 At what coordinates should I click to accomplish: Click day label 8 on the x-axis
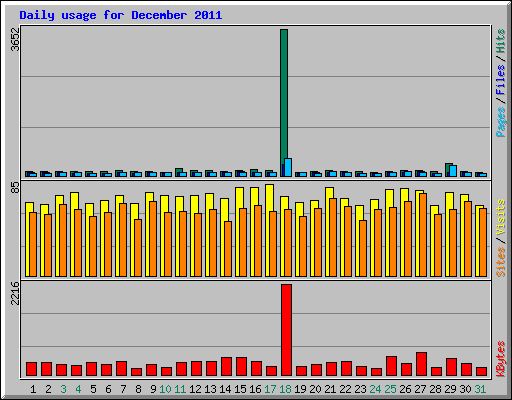[x=138, y=389]
